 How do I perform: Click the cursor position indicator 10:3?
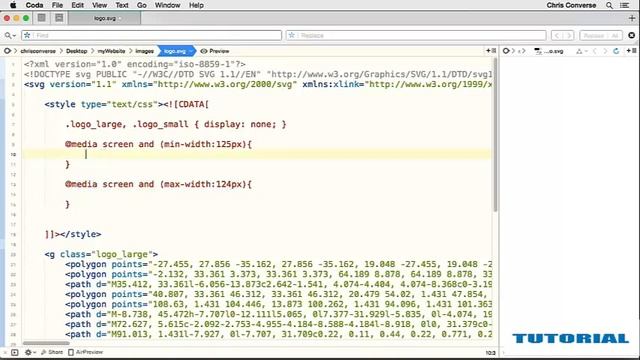point(490,353)
